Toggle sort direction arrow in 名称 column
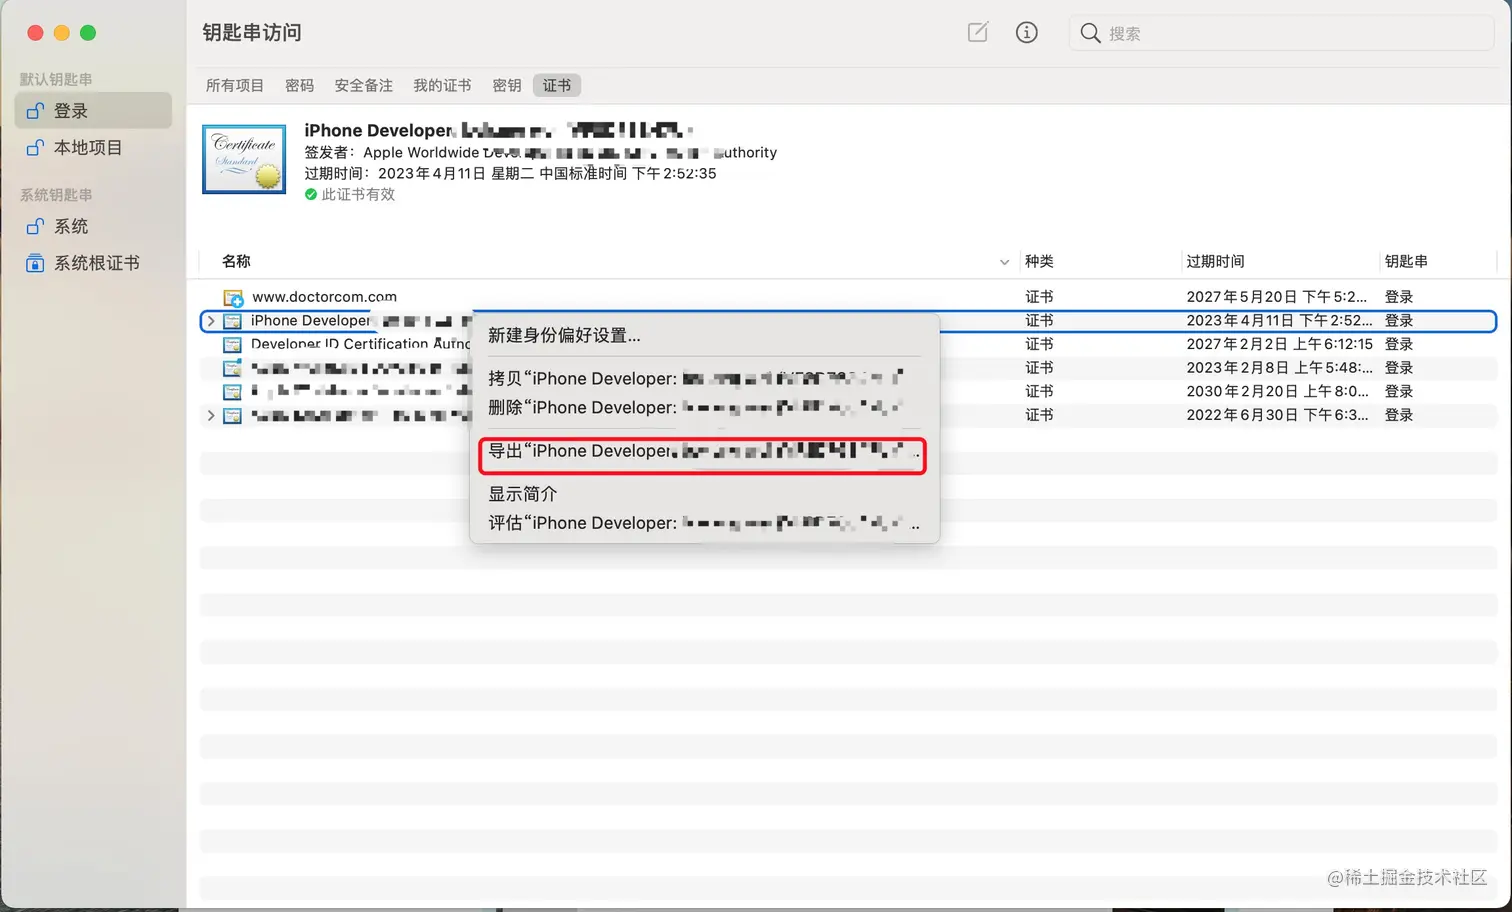Image resolution: width=1512 pixels, height=912 pixels. [1004, 262]
